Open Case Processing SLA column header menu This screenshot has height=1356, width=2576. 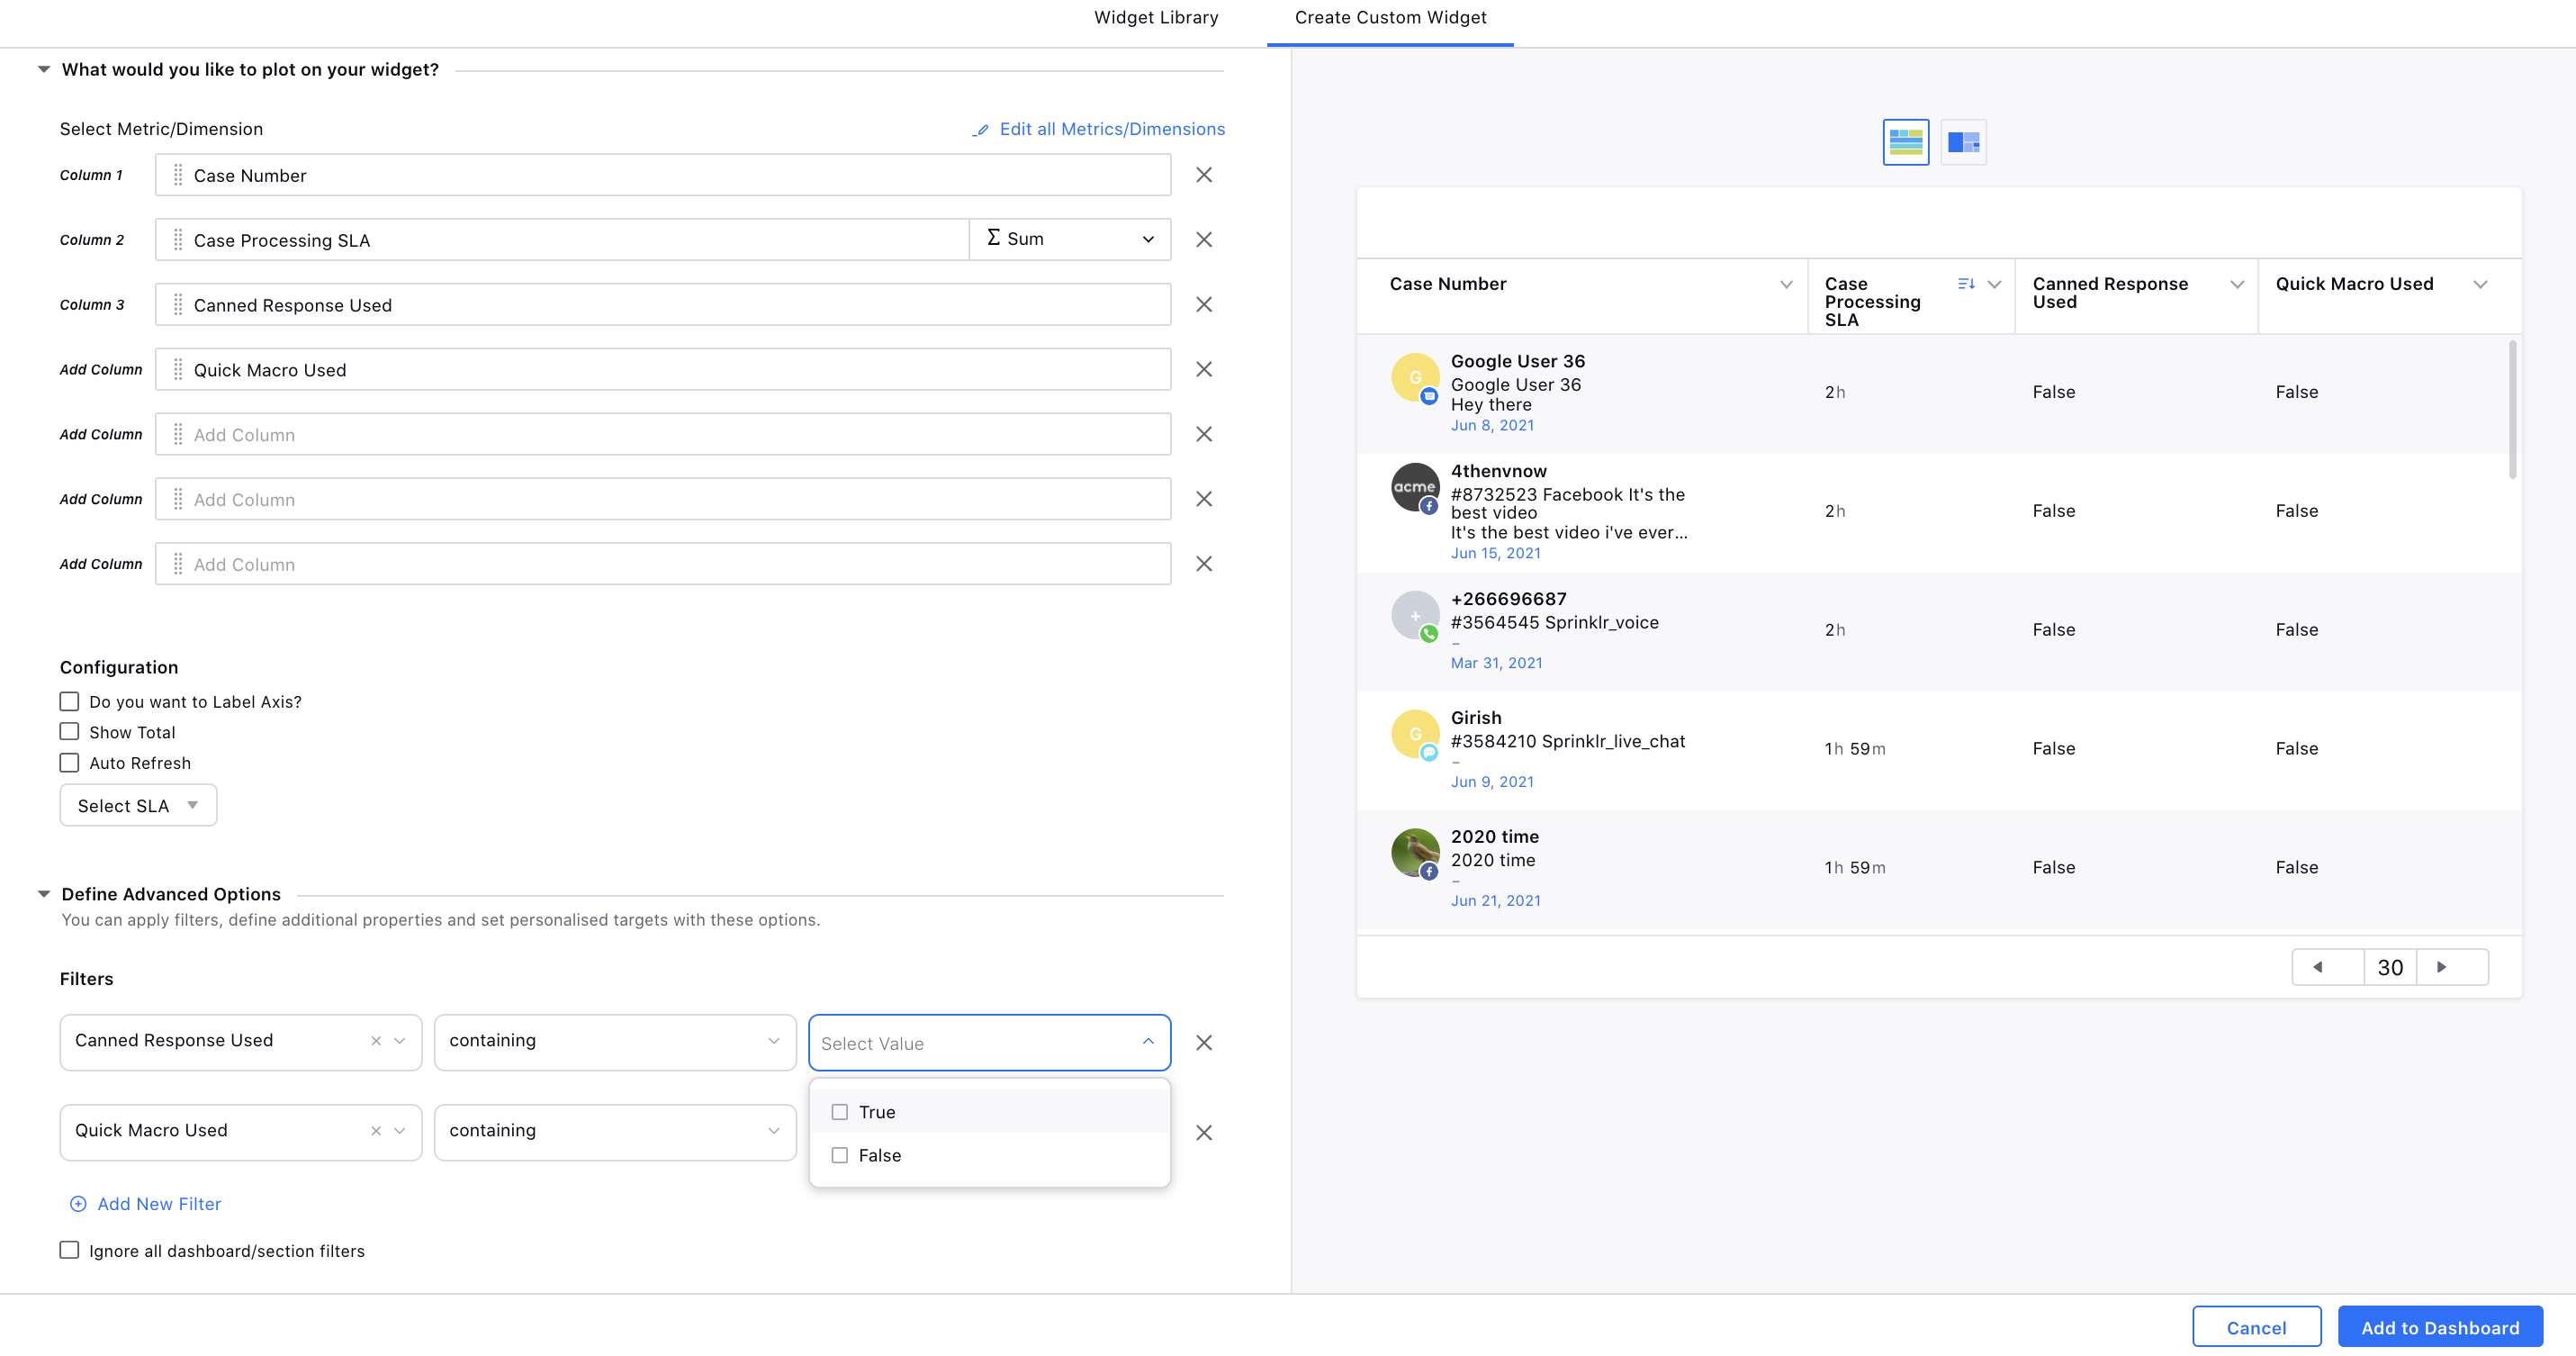click(1994, 284)
